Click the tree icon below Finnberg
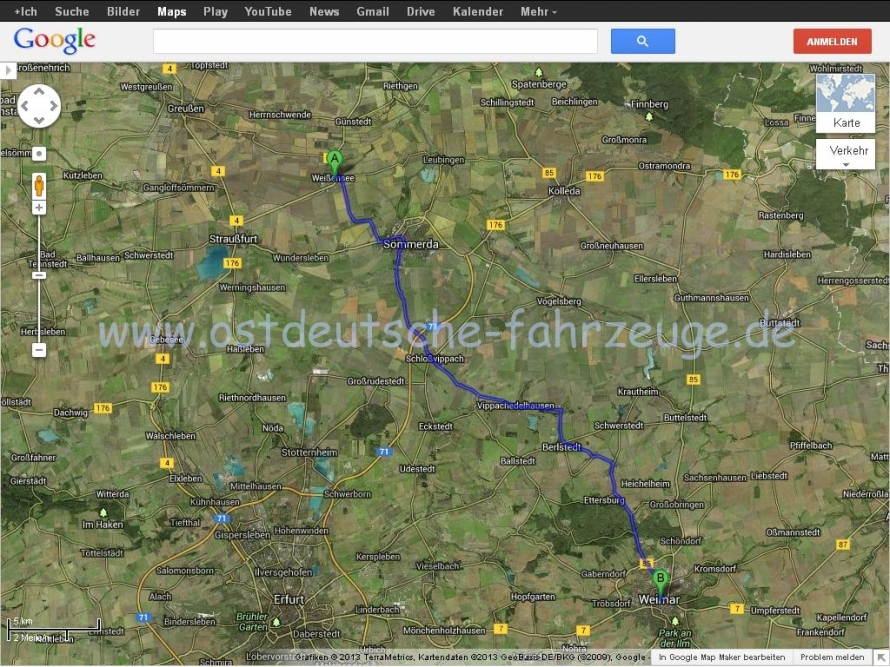The image size is (890, 667). pyautogui.click(x=649, y=116)
